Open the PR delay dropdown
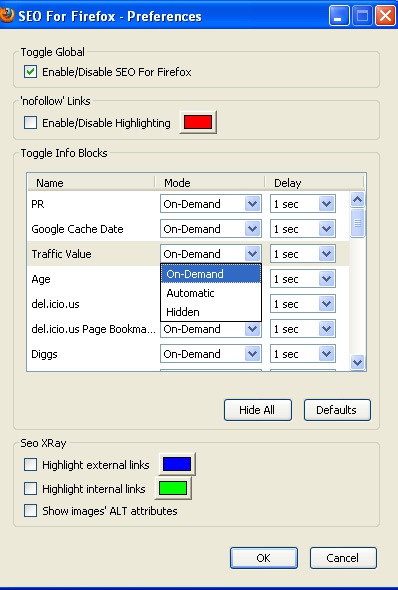This screenshot has height=590, width=398. coord(303,204)
